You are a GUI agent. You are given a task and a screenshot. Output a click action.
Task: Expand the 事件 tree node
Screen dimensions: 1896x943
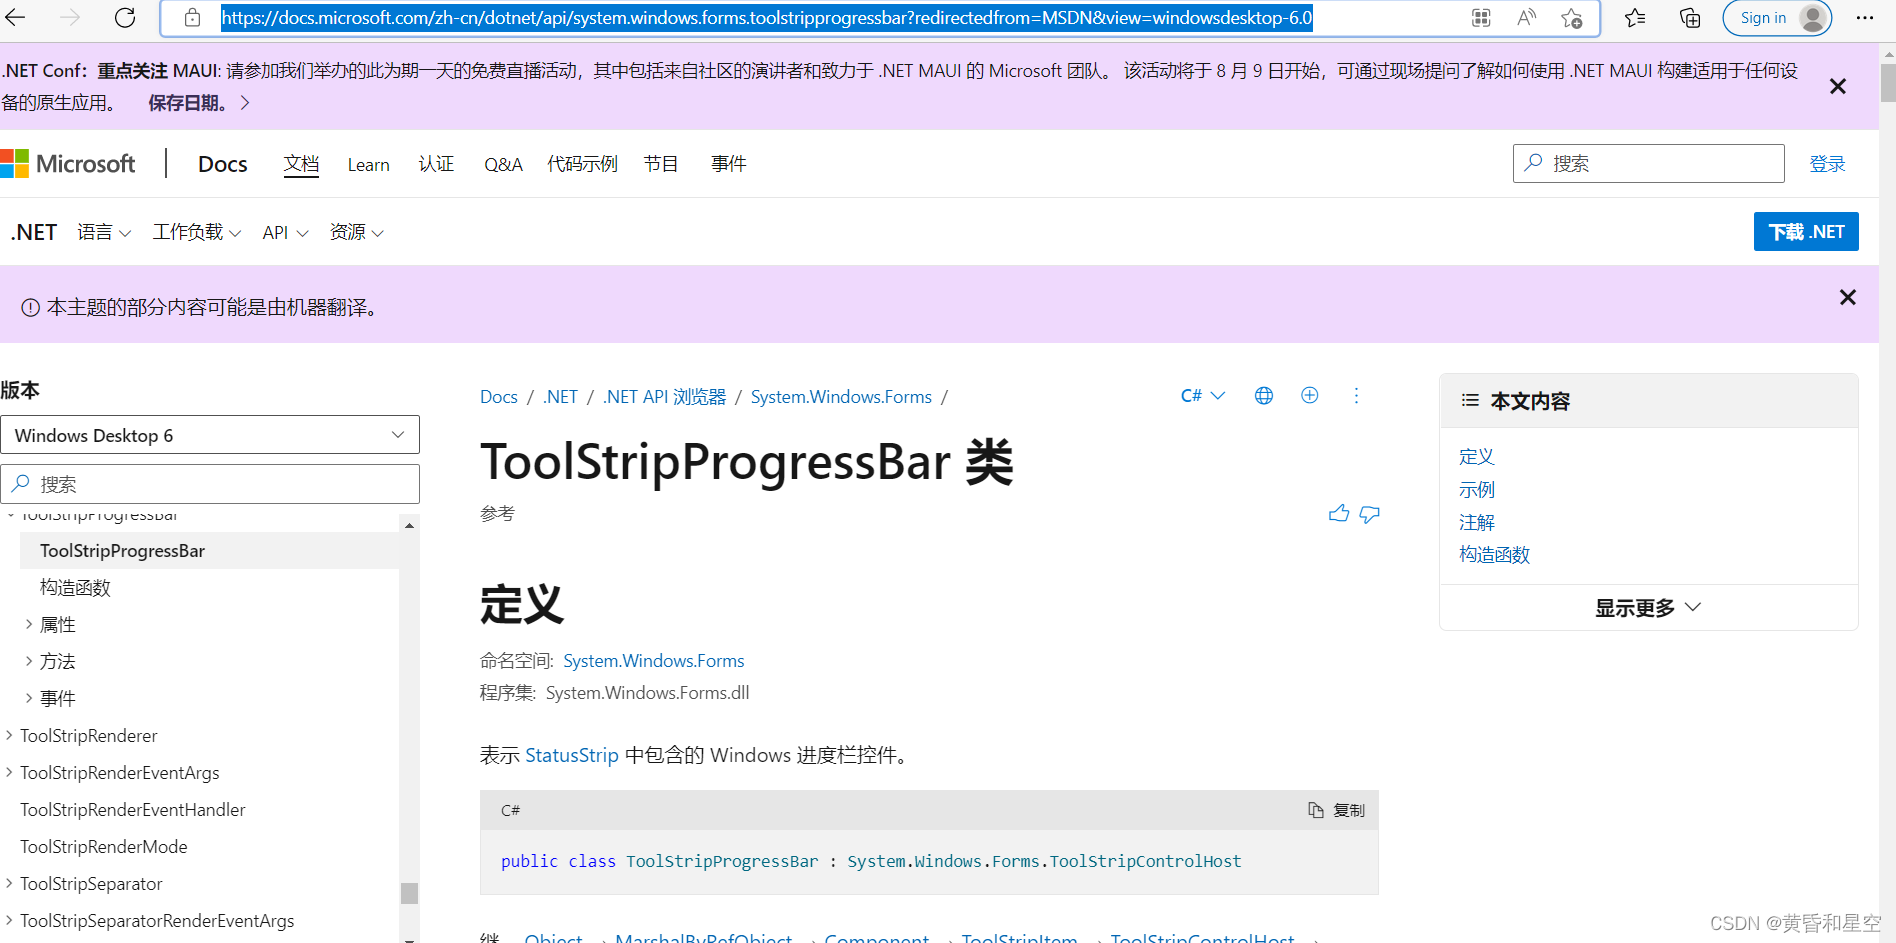click(28, 698)
